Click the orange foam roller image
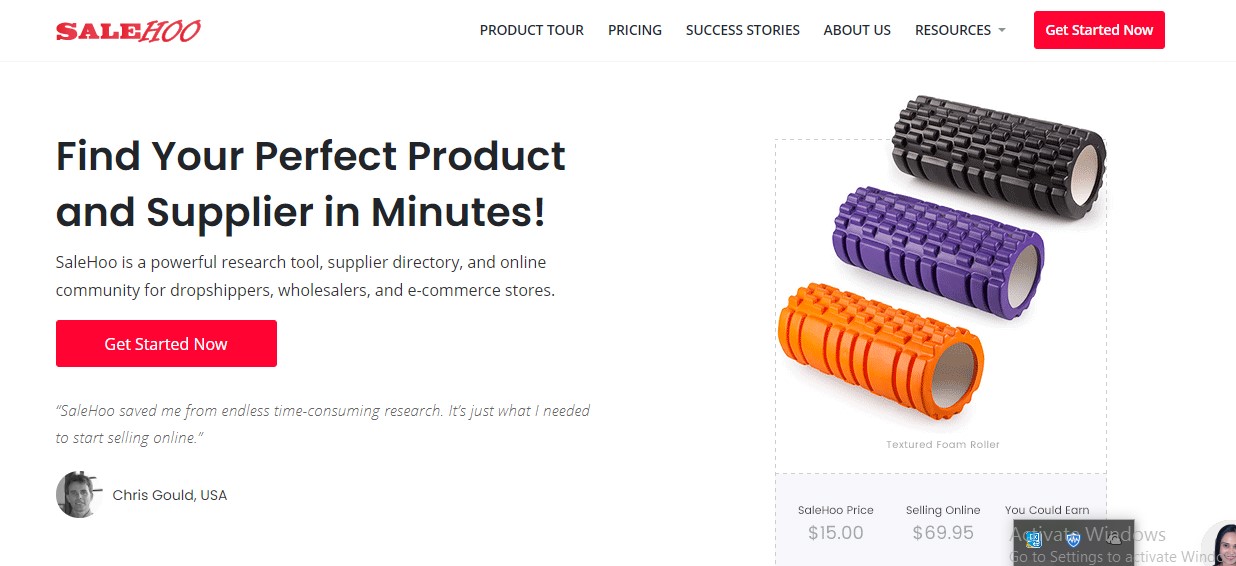1236x566 pixels. (880, 350)
